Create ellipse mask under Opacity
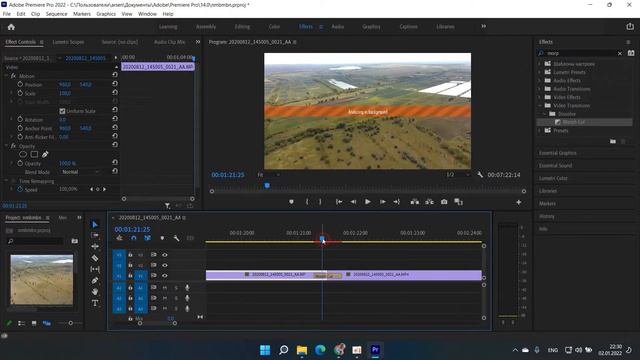The image size is (640, 360). (23, 154)
